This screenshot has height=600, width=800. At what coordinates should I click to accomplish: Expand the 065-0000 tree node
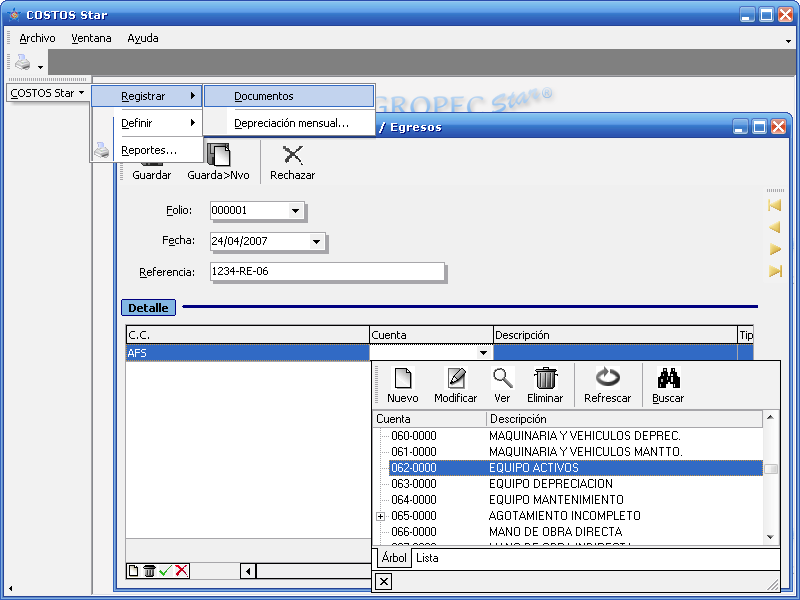point(380,516)
